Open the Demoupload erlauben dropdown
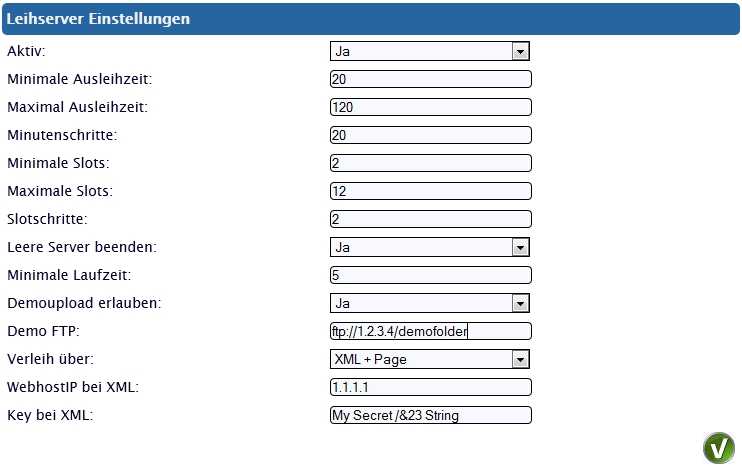 click(430, 303)
